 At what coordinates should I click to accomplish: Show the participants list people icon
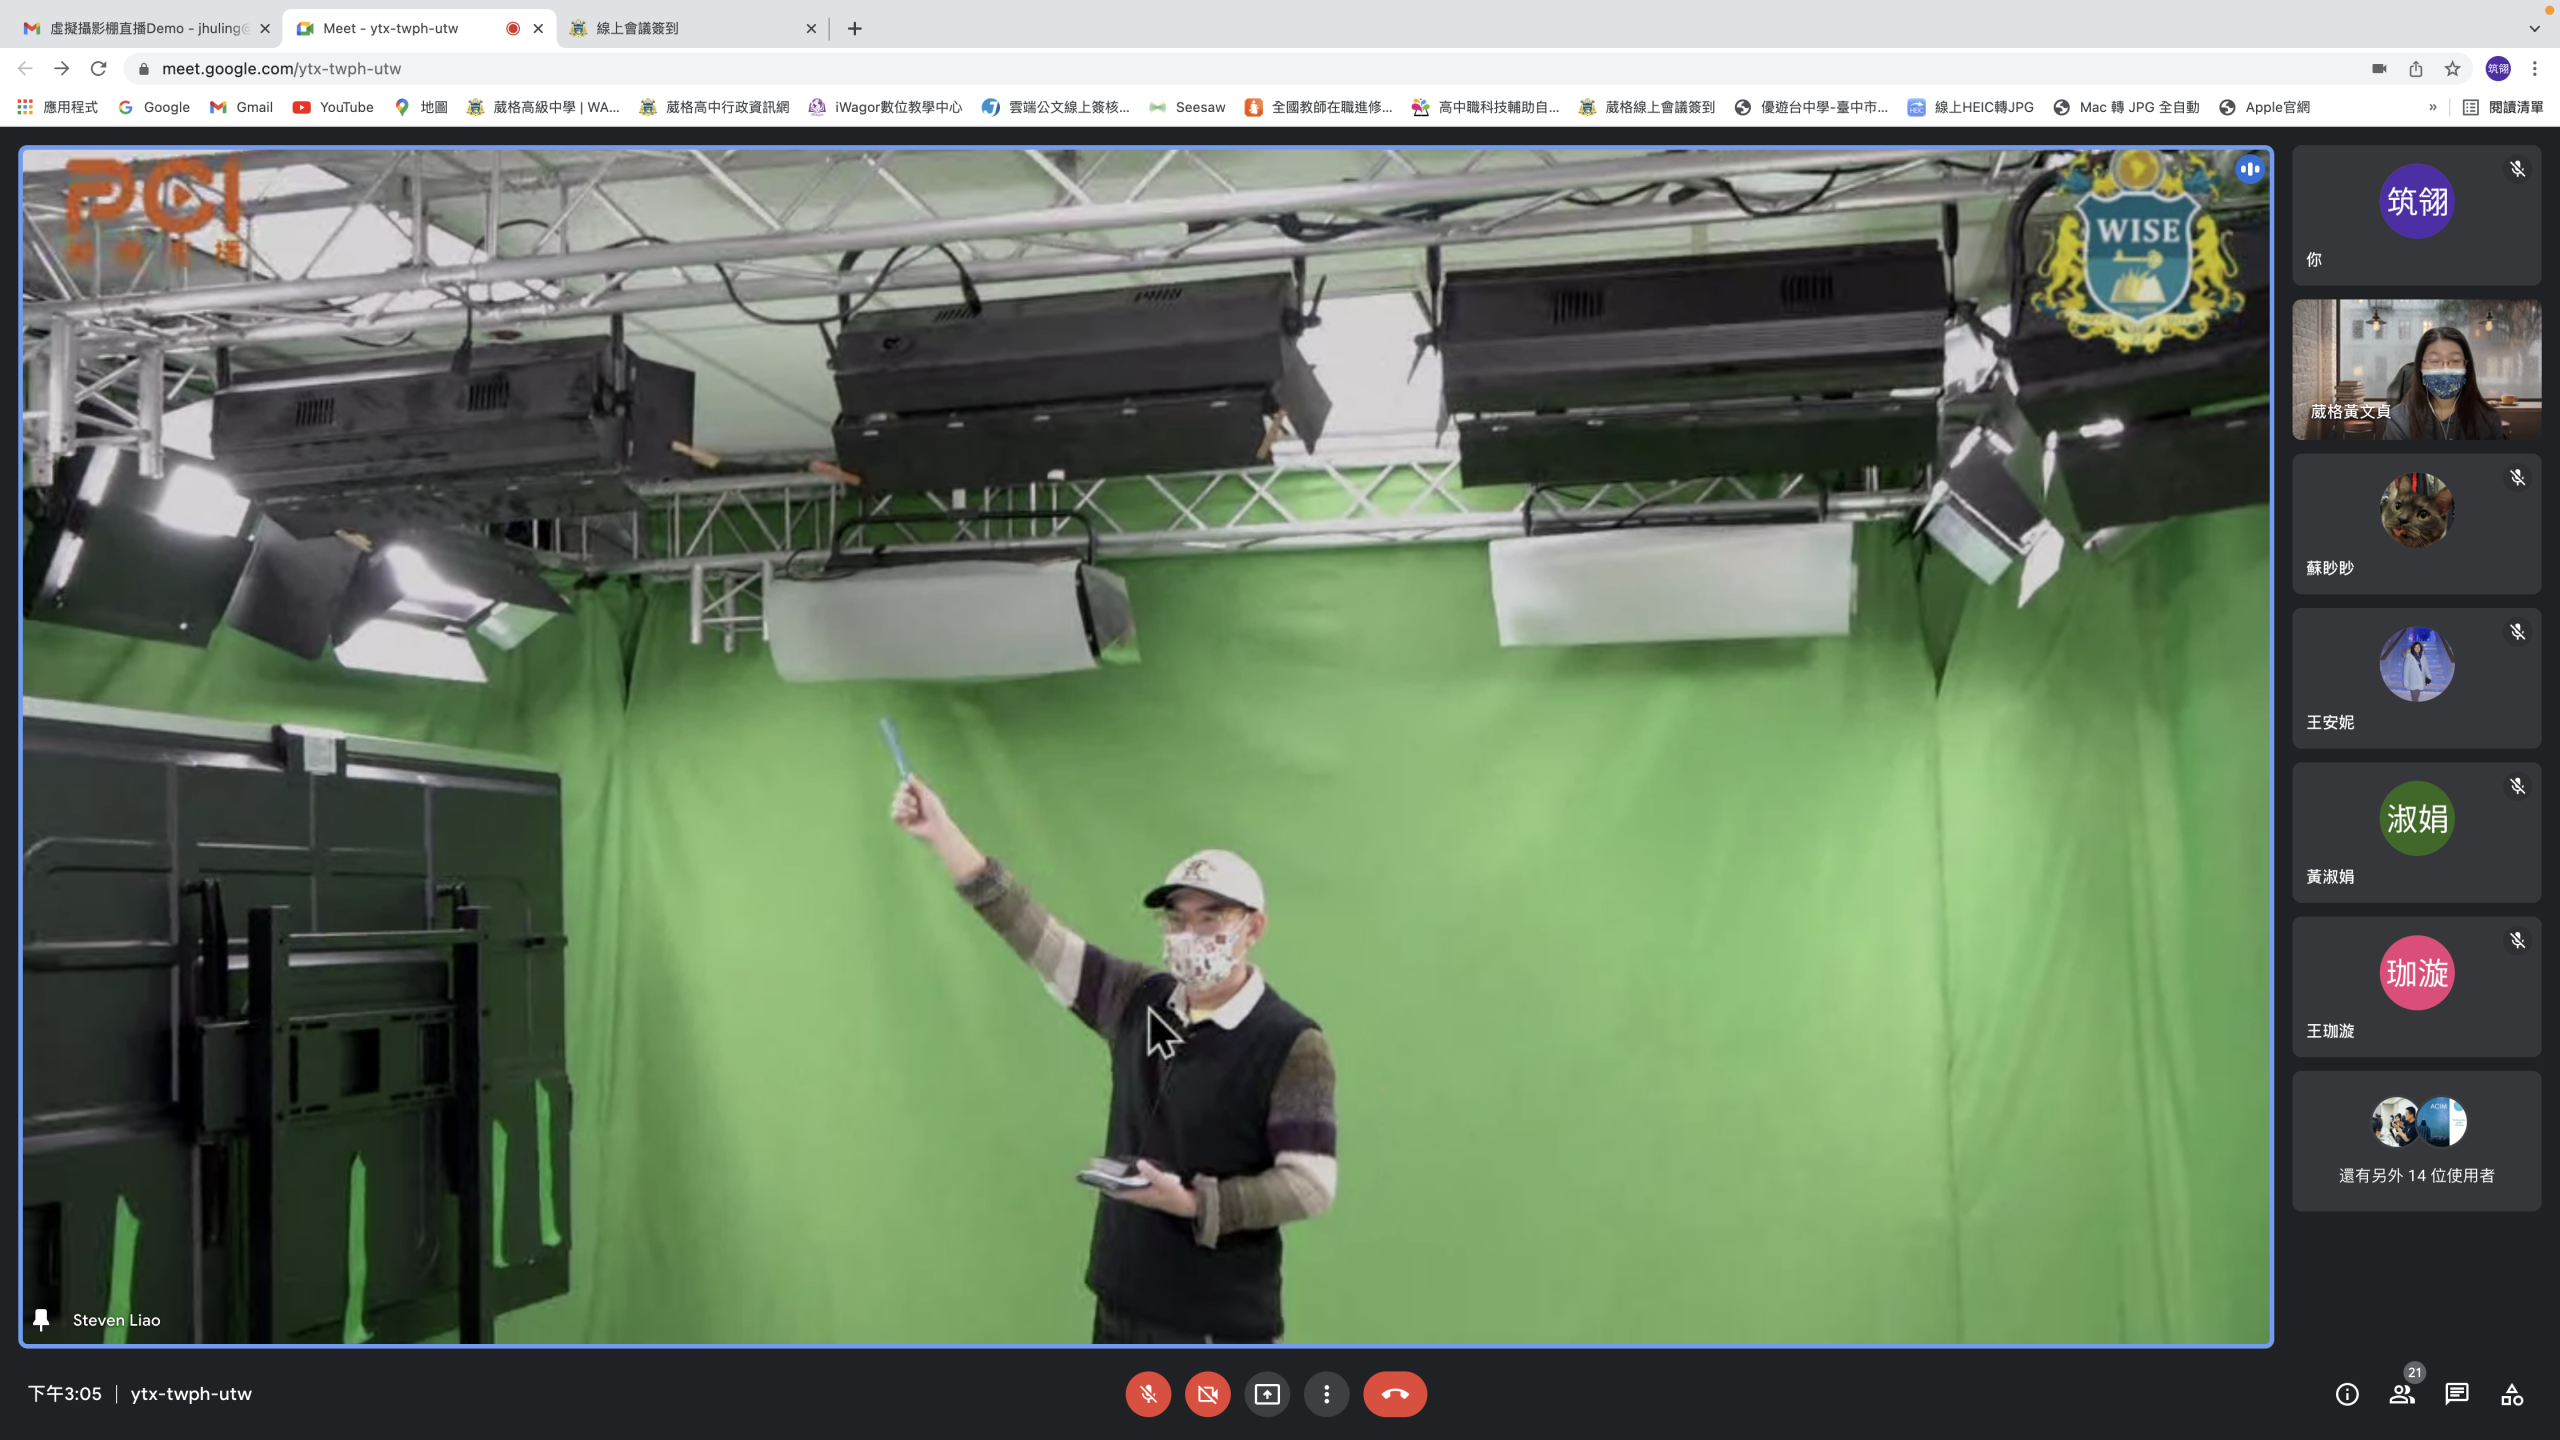click(2401, 1394)
